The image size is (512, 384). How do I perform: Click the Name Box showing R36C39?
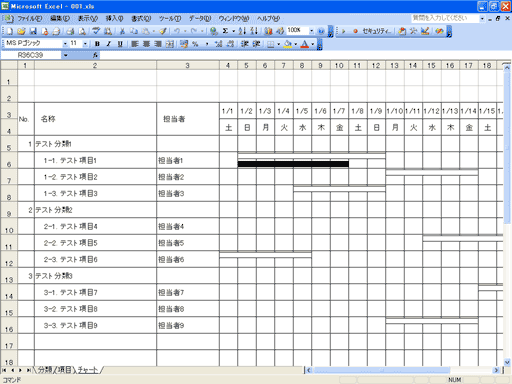click(x=31, y=55)
